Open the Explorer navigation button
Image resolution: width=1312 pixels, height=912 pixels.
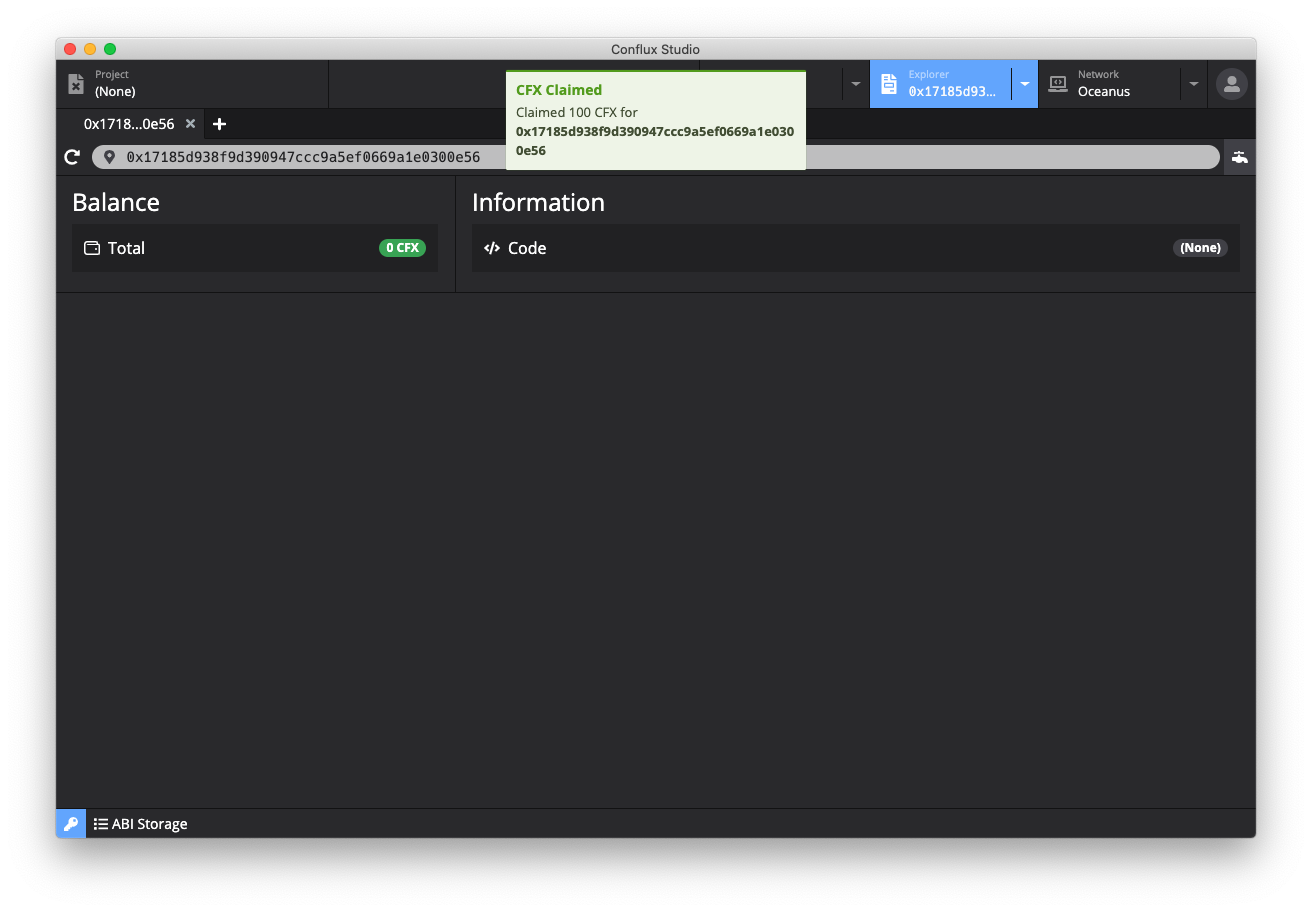[940, 84]
